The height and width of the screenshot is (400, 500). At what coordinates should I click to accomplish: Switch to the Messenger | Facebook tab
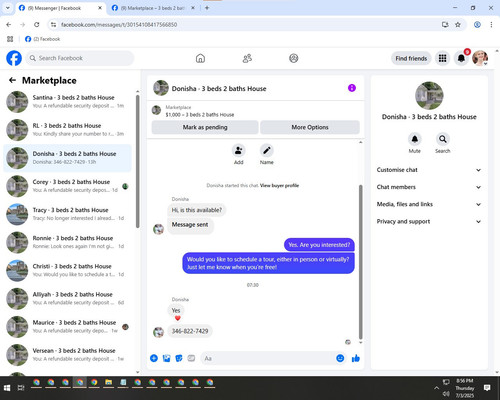[60, 8]
